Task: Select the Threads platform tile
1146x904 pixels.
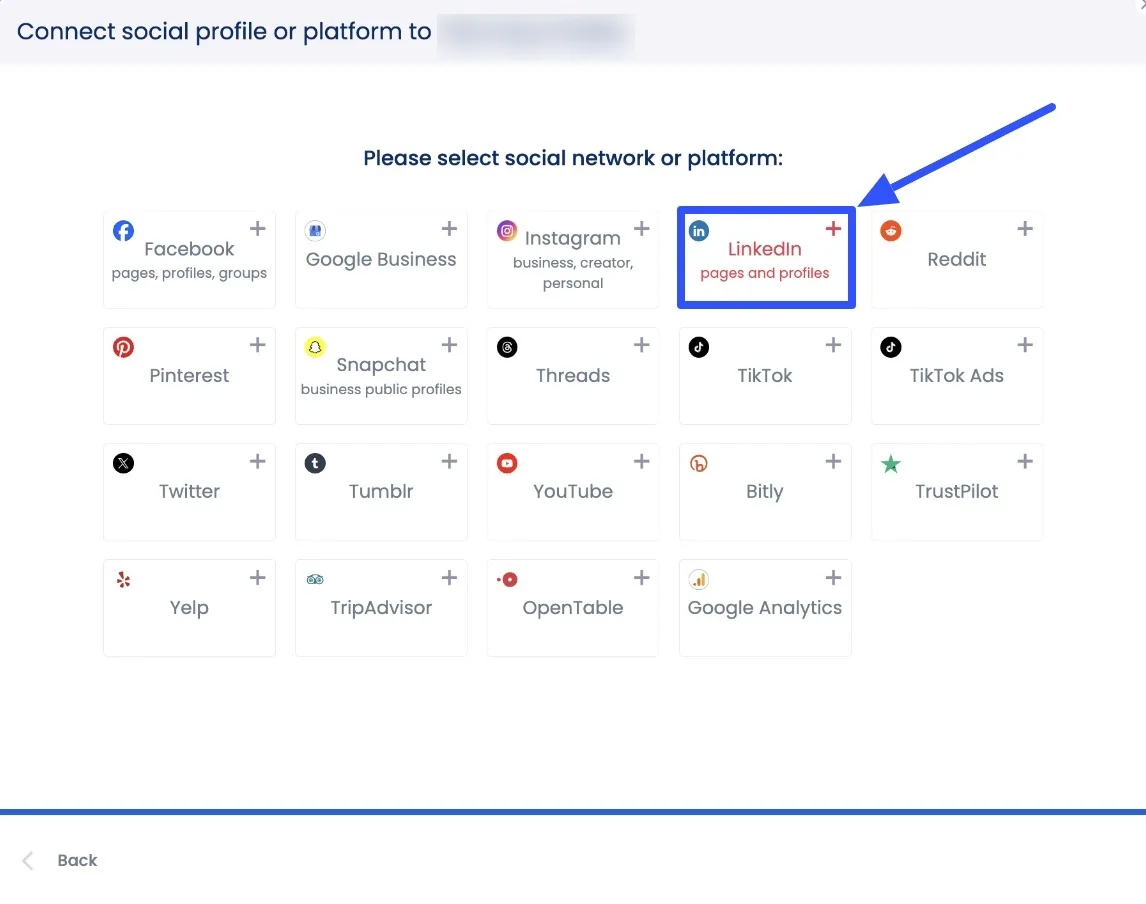Action: click(573, 376)
